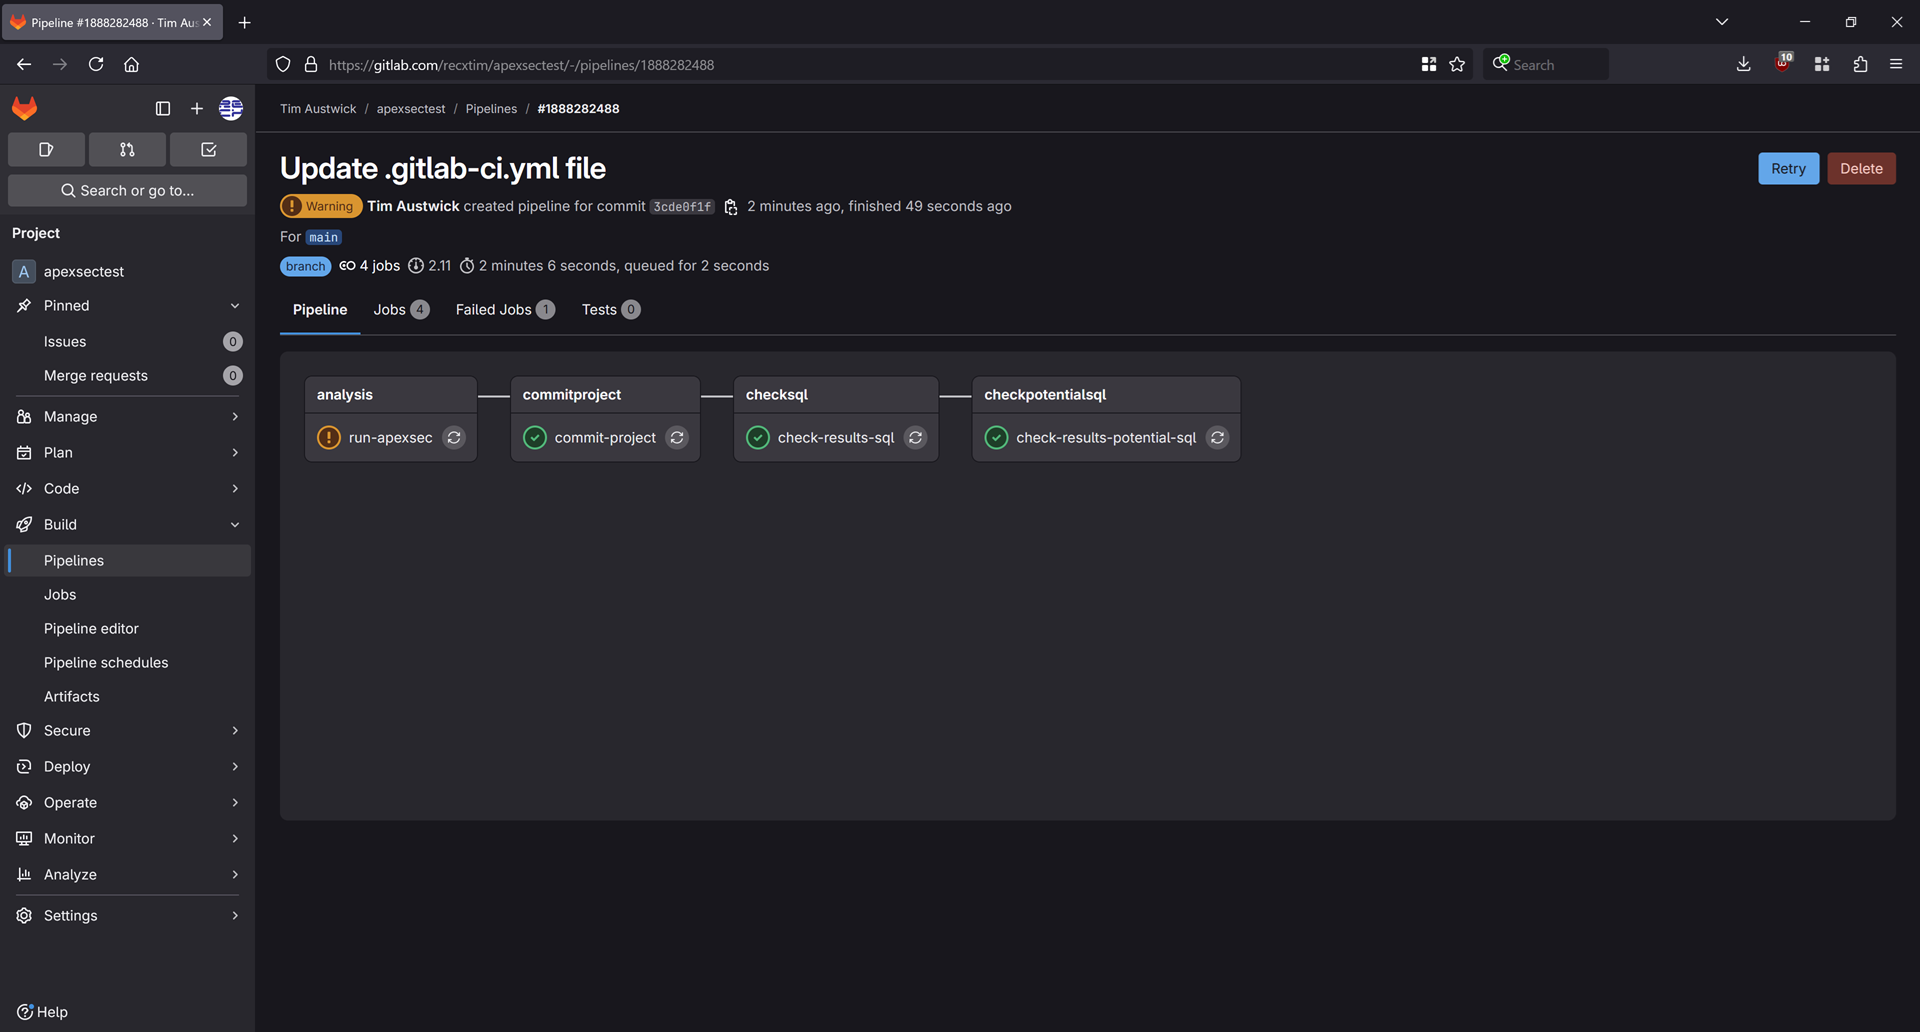Retry the run-apexsec job icon
Screen dimensions: 1920x1032
click(x=454, y=438)
